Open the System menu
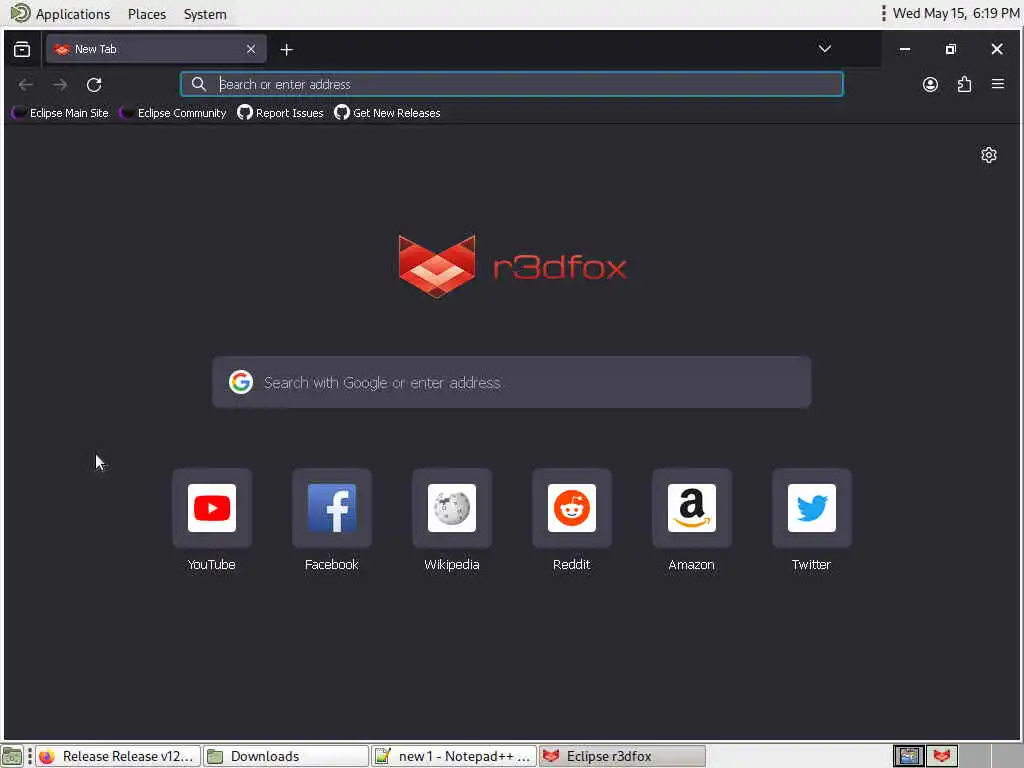1024x768 pixels. pyautogui.click(x=205, y=14)
